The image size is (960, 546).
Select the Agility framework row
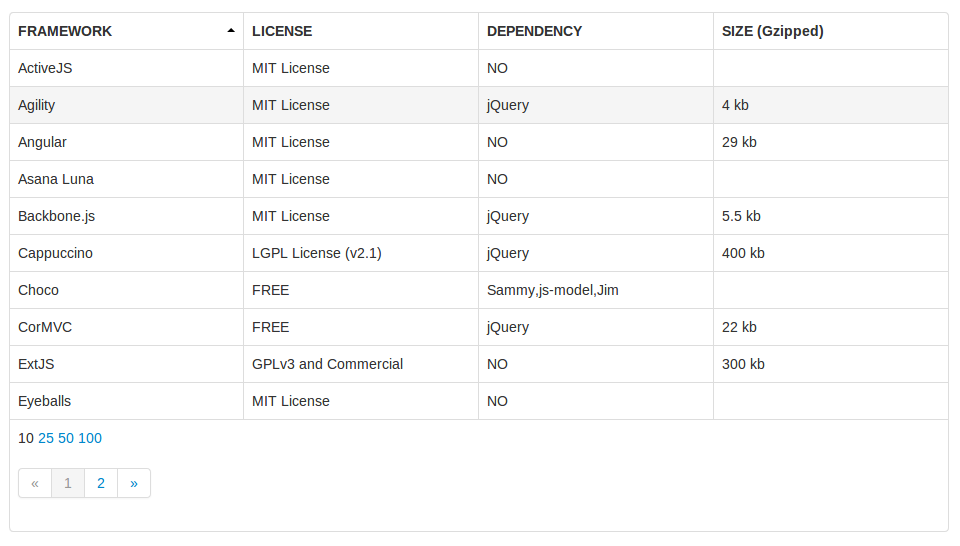(479, 105)
